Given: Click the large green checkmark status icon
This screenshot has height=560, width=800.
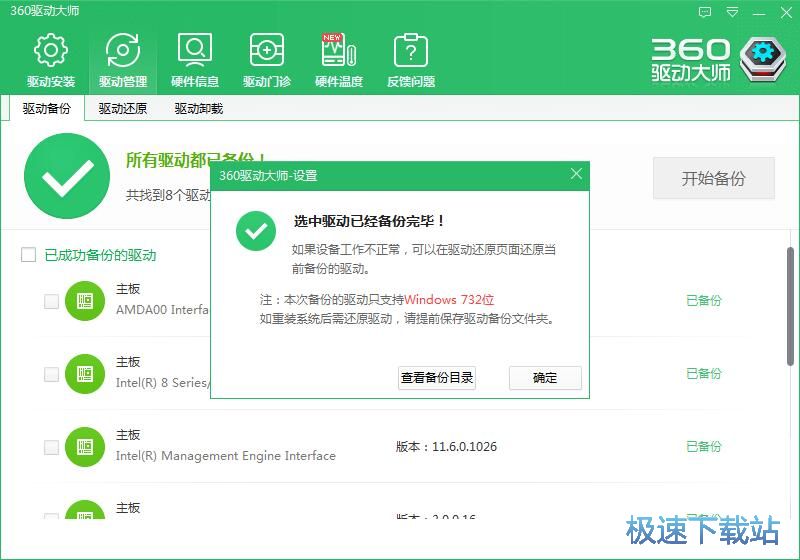Looking at the screenshot, I should [x=67, y=176].
